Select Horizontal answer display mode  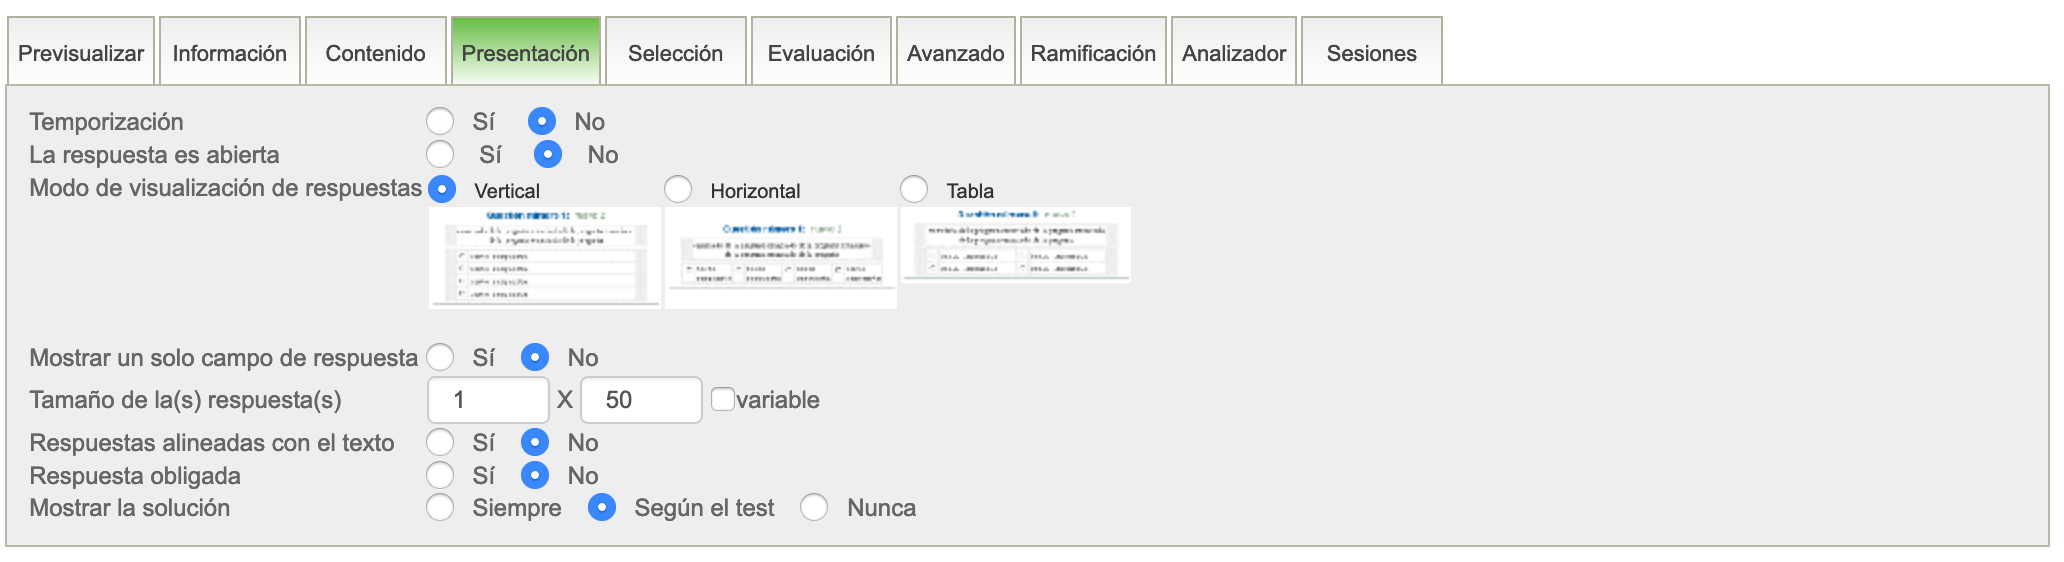[678, 189]
